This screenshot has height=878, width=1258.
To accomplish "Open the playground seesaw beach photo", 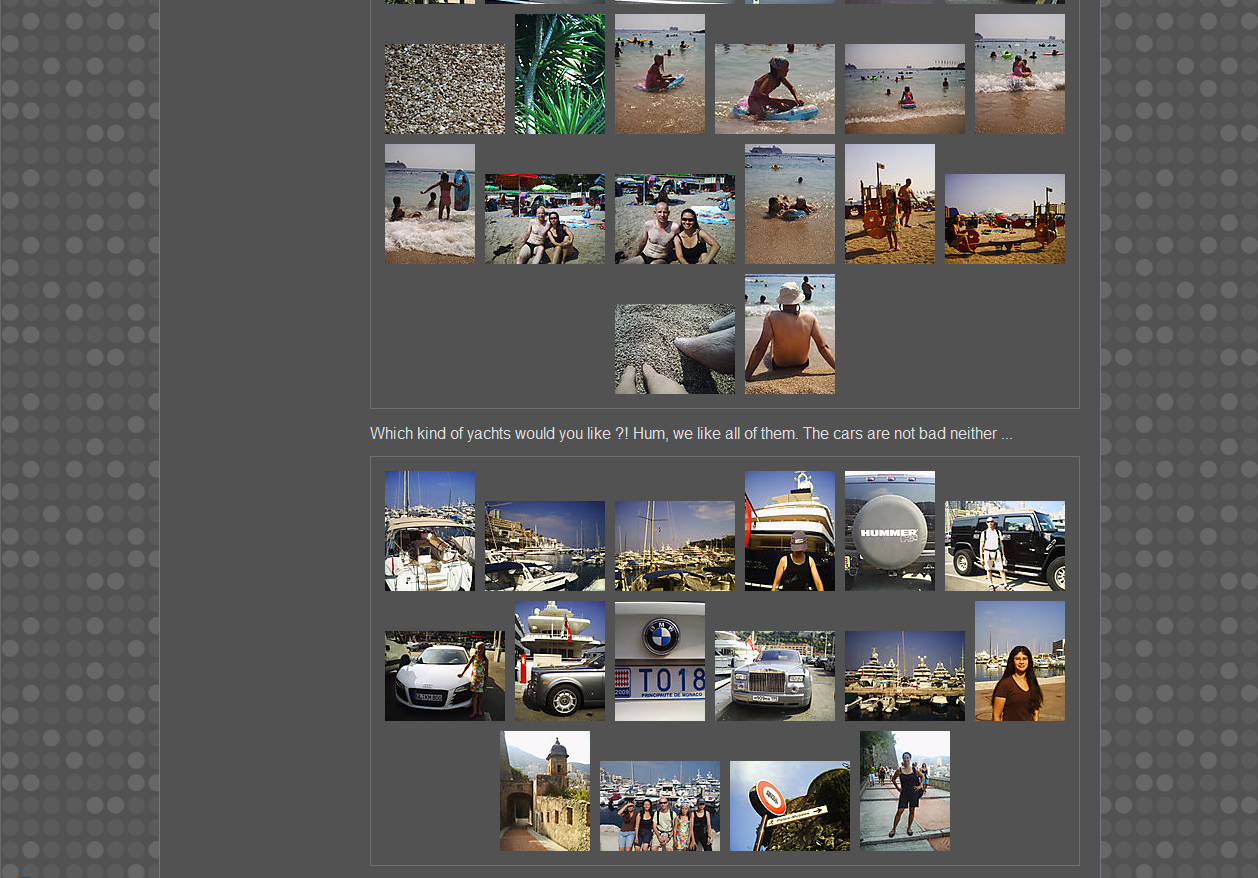I will (1004, 219).
